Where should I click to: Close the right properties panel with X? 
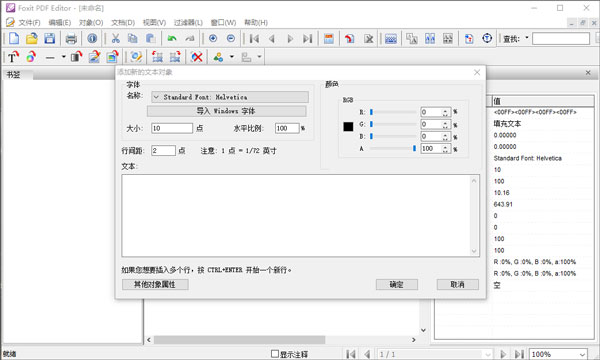[x=588, y=73]
